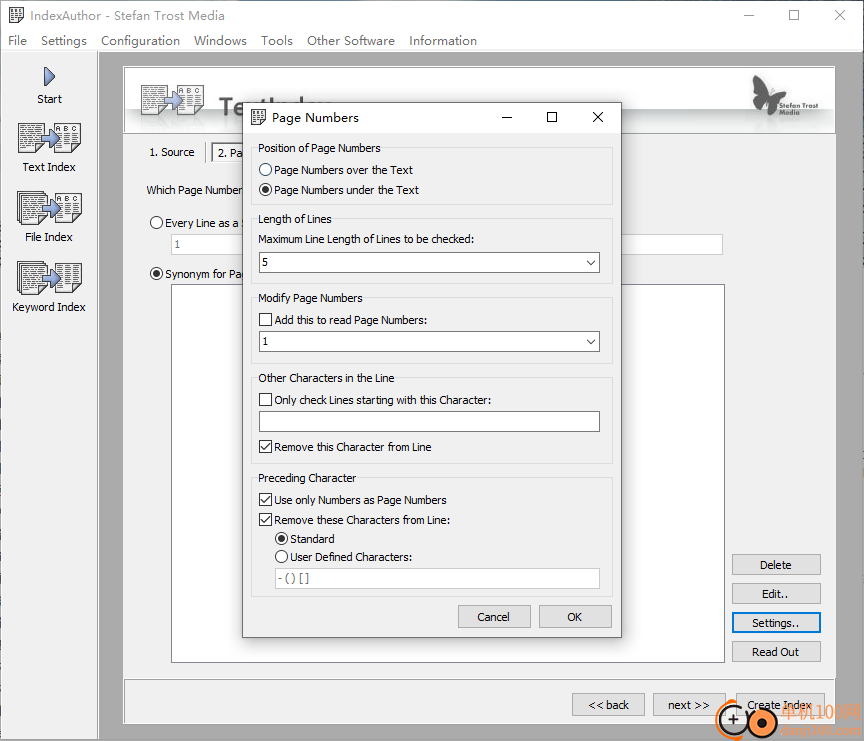Image resolution: width=864 pixels, height=741 pixels.
Task: Focus the starting Character input field
Action: 429,421
